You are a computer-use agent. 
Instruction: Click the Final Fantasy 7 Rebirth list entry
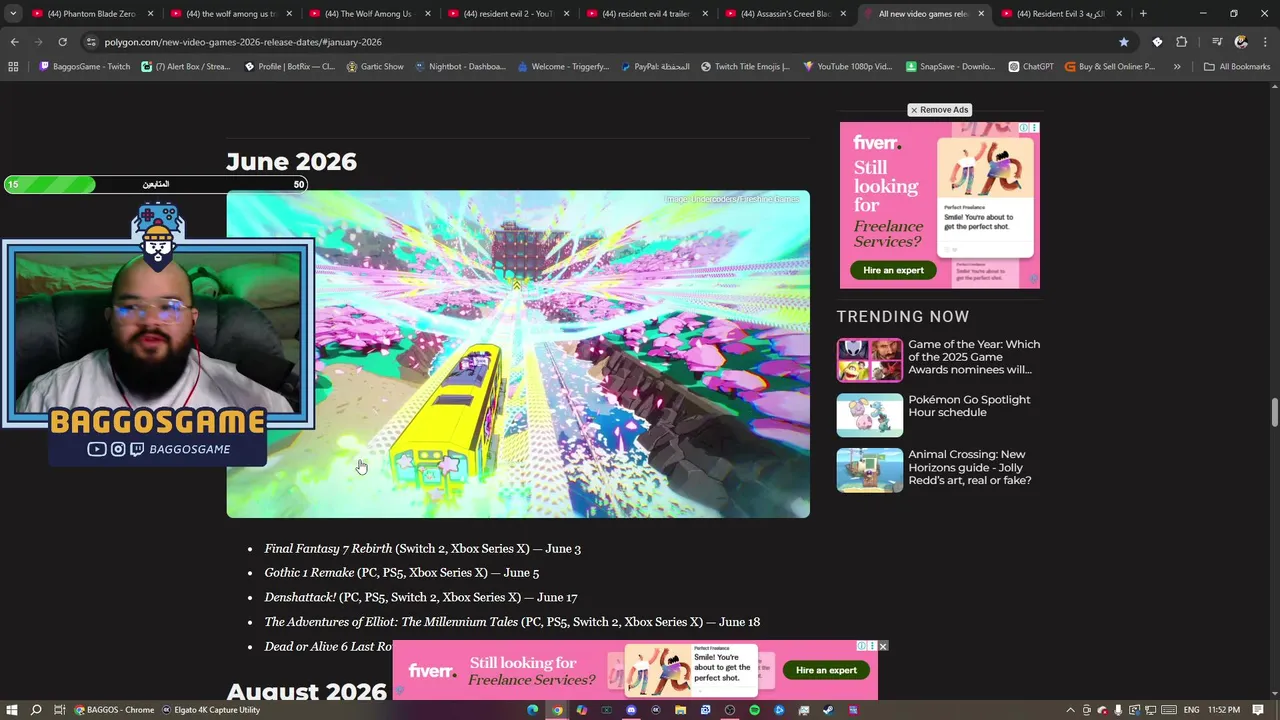(x=422, y=549)
